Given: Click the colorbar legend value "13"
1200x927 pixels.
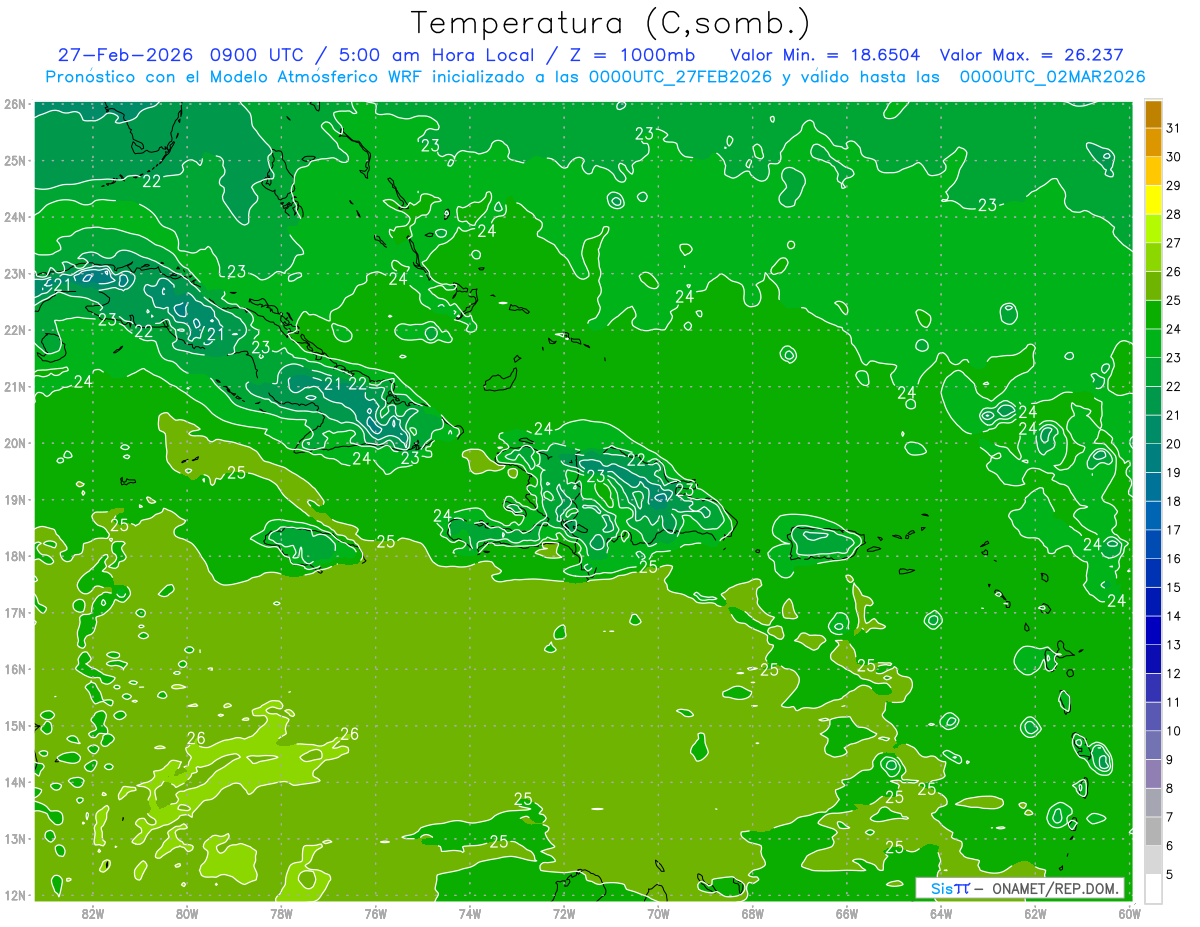Looking at the screenshot, I should click(1173, 645).
